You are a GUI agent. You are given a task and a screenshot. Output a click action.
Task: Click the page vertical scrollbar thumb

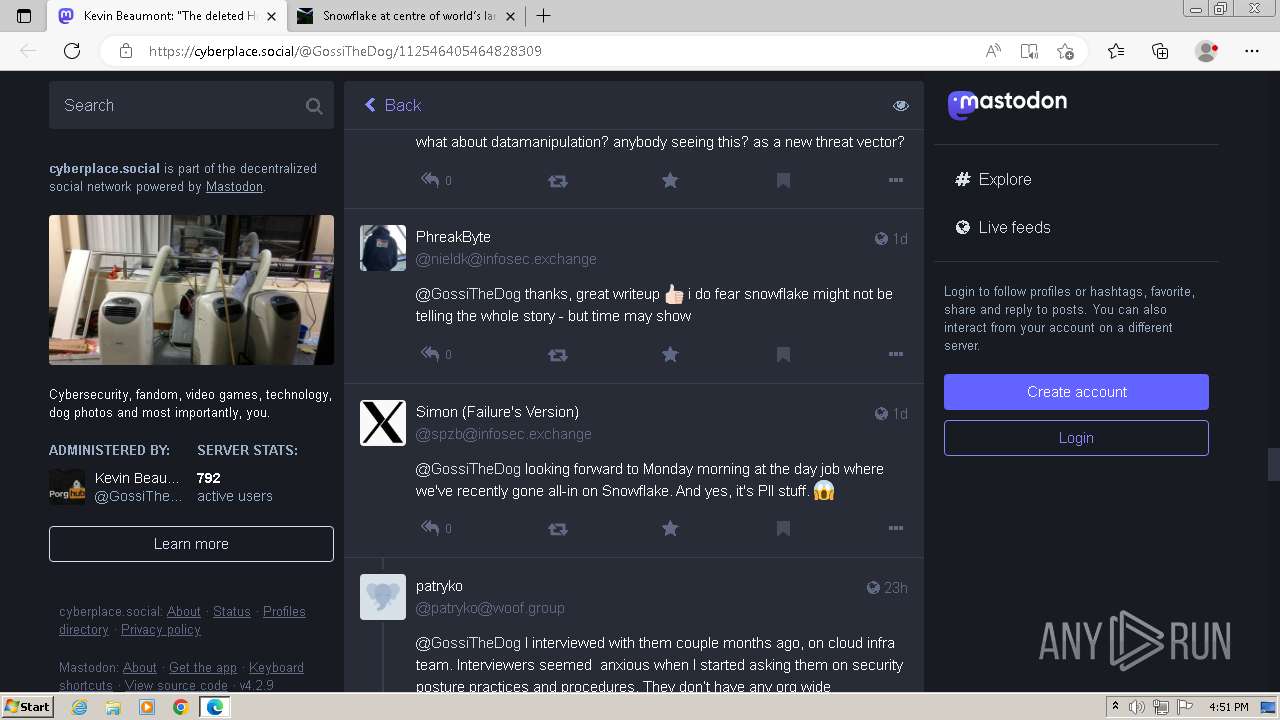pyautogui.click(x=1273, y=464)
